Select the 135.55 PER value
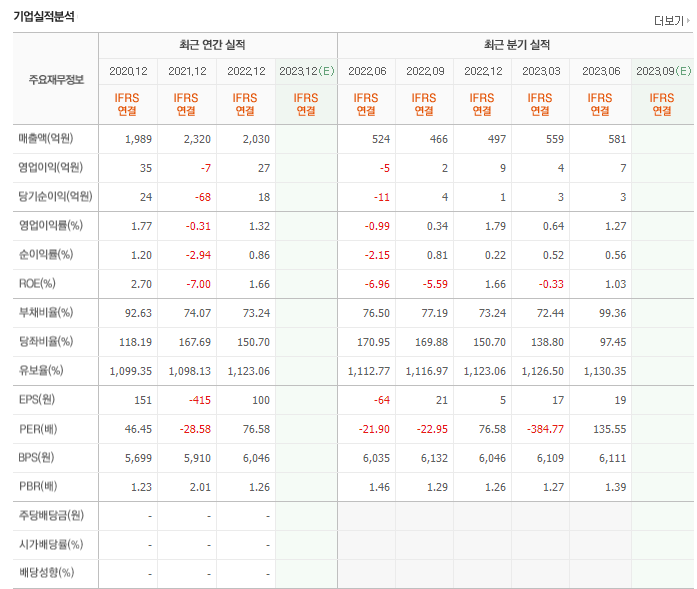697x589 pixels. 610,429
